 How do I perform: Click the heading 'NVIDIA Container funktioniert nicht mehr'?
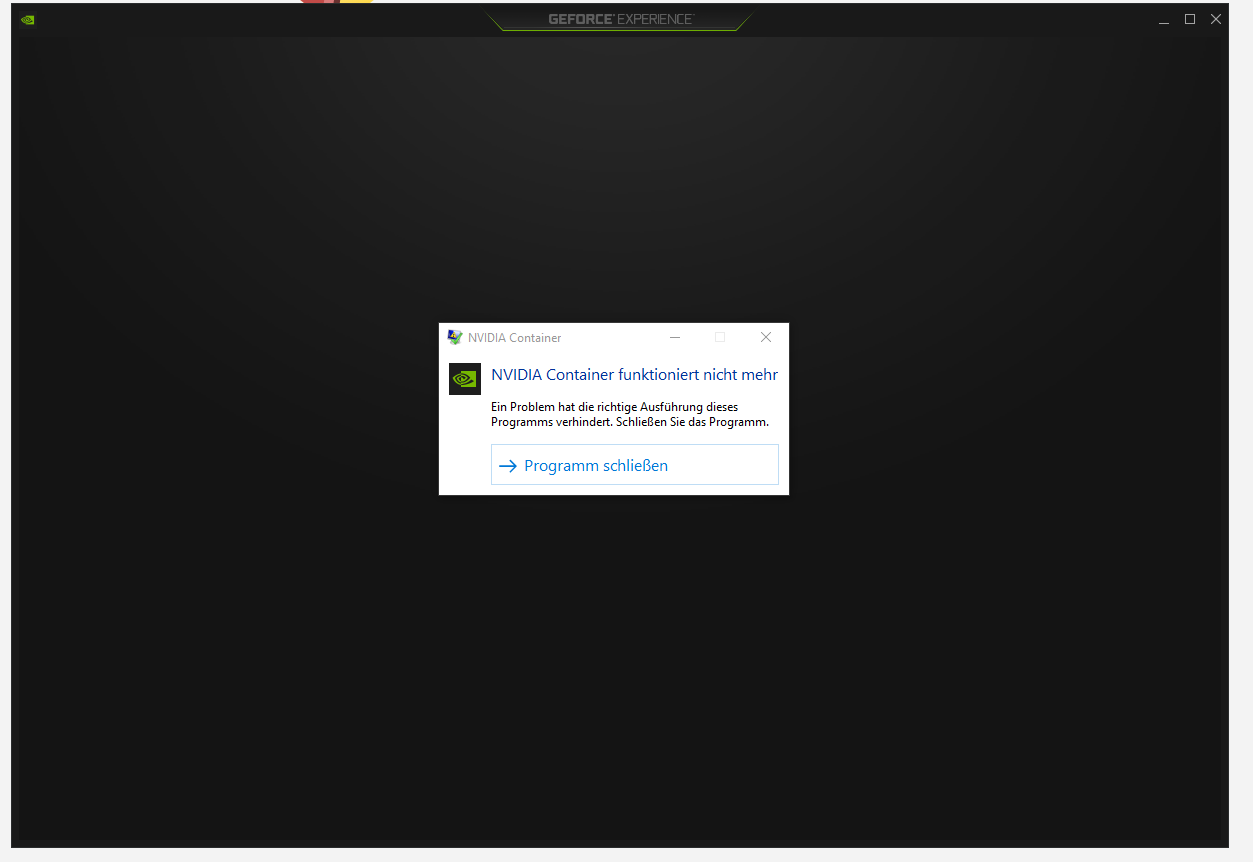[634, 375]
